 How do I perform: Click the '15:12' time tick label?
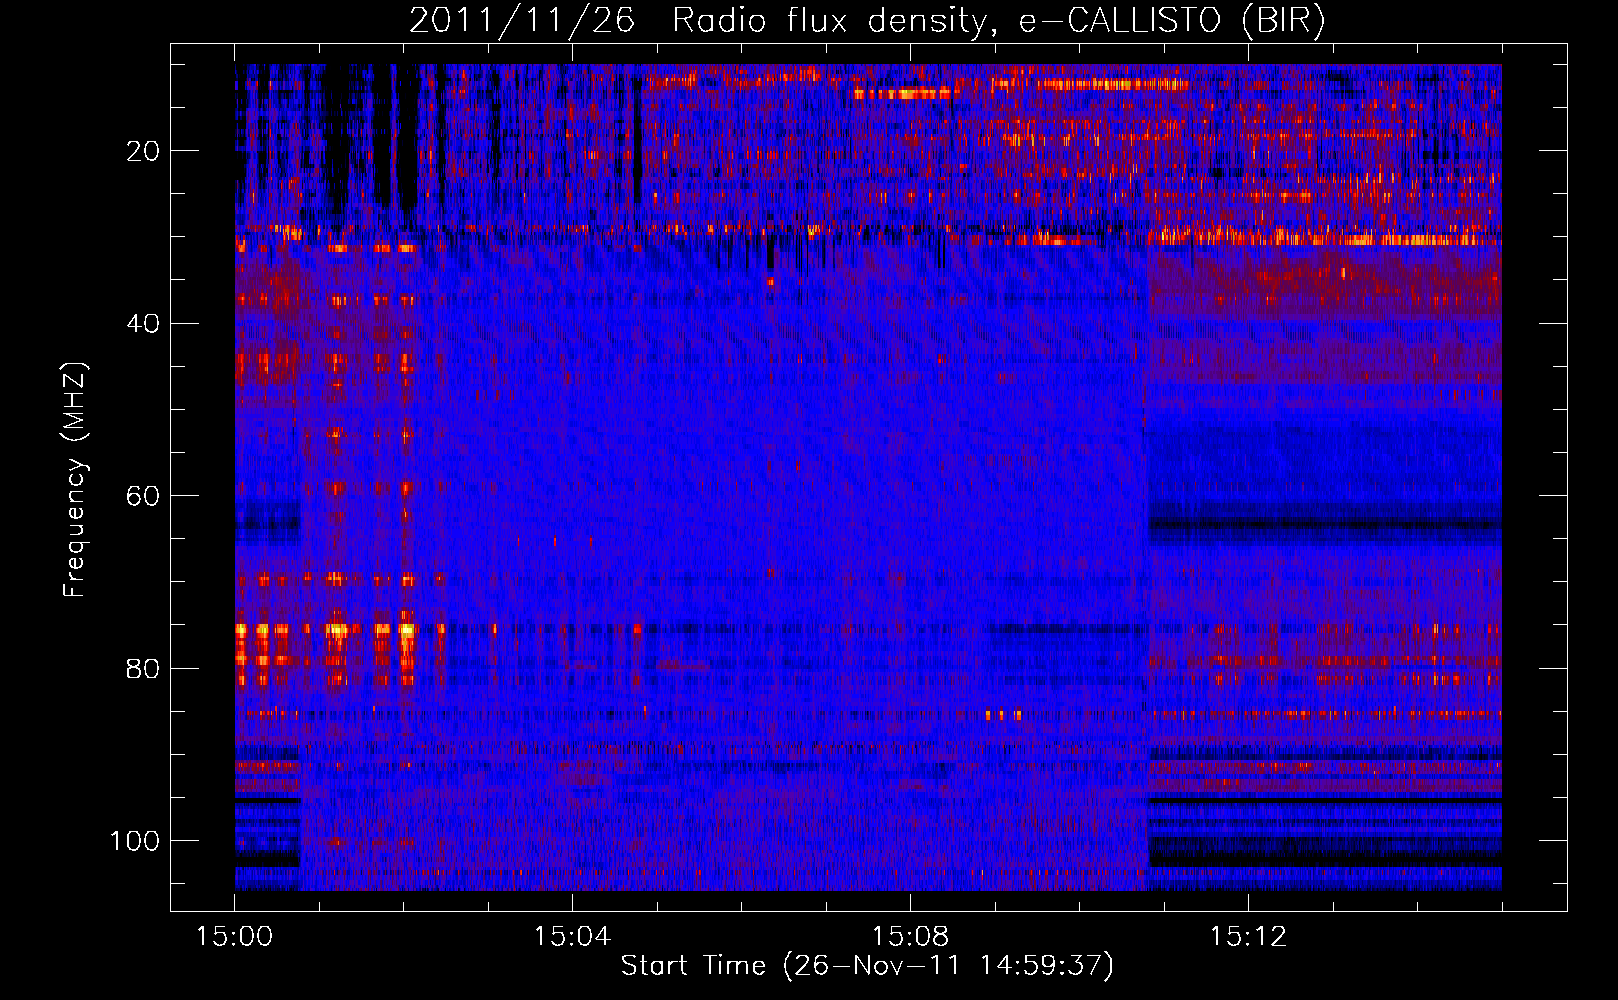tap(1248, 936)
